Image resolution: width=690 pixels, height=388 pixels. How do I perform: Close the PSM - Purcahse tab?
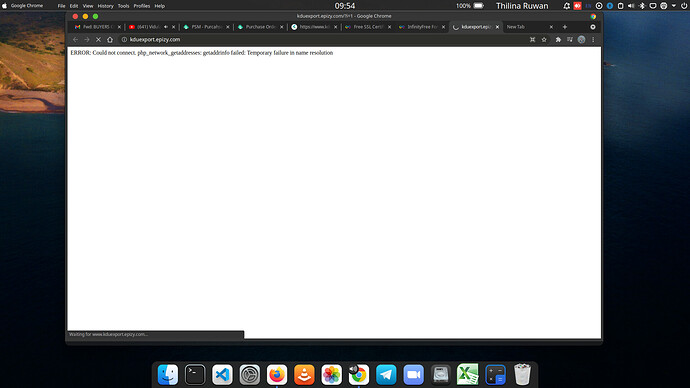228,27
